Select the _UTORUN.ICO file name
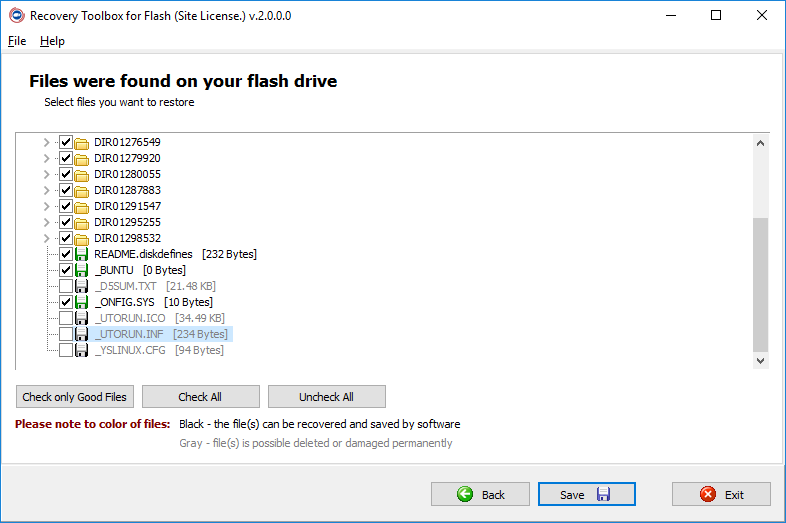This screenshot has height=523, width=786. [x=130, y=318]
